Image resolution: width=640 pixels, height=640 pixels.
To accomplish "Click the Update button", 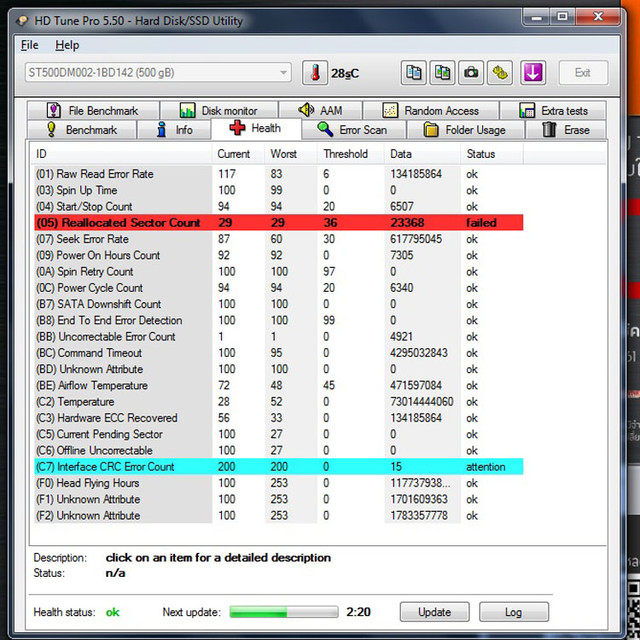I will (434, 611).
